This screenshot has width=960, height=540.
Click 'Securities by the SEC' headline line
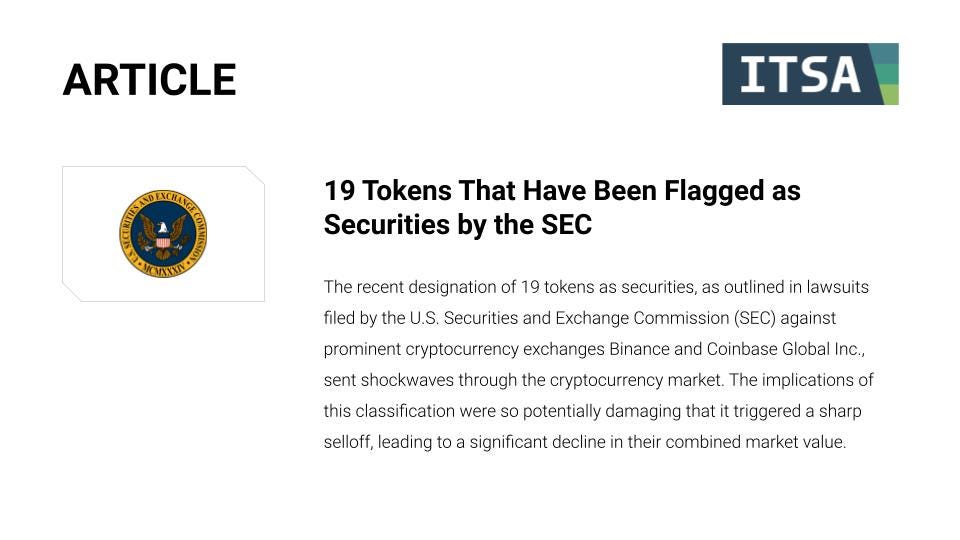pyautogui.click(x=458, y=225)
